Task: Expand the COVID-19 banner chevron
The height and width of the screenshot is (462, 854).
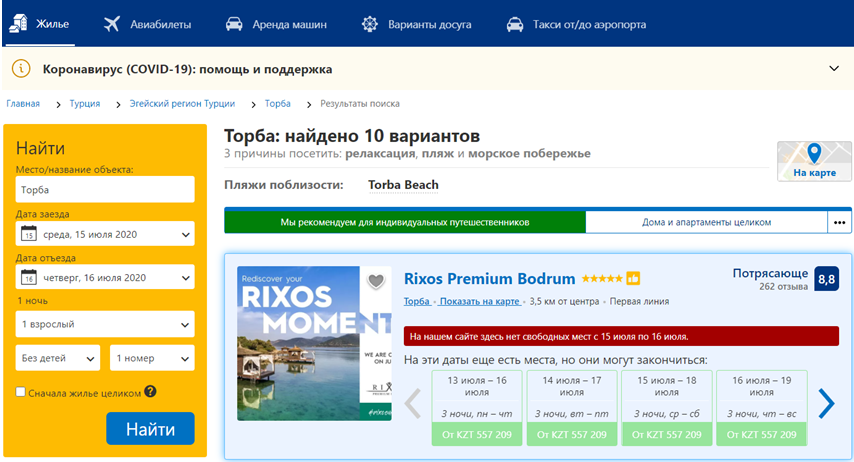Action: 834,69
